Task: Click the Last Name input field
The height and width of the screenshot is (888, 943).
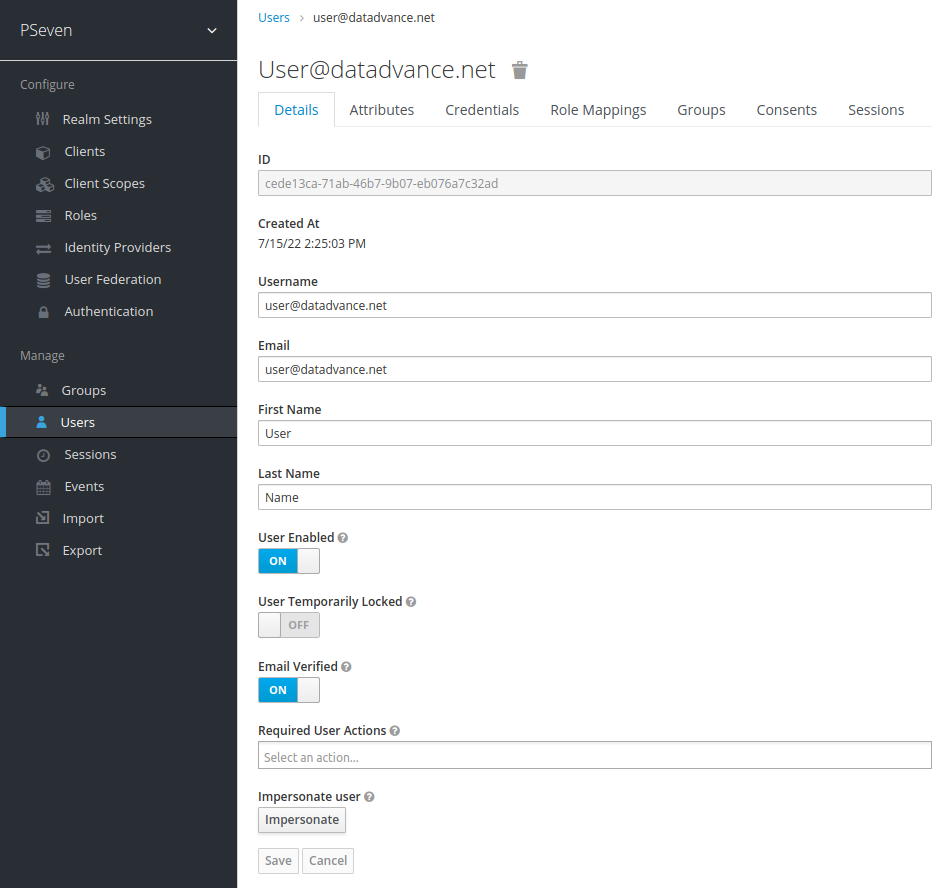Action: pyautogui.click(x=594, y=497)
